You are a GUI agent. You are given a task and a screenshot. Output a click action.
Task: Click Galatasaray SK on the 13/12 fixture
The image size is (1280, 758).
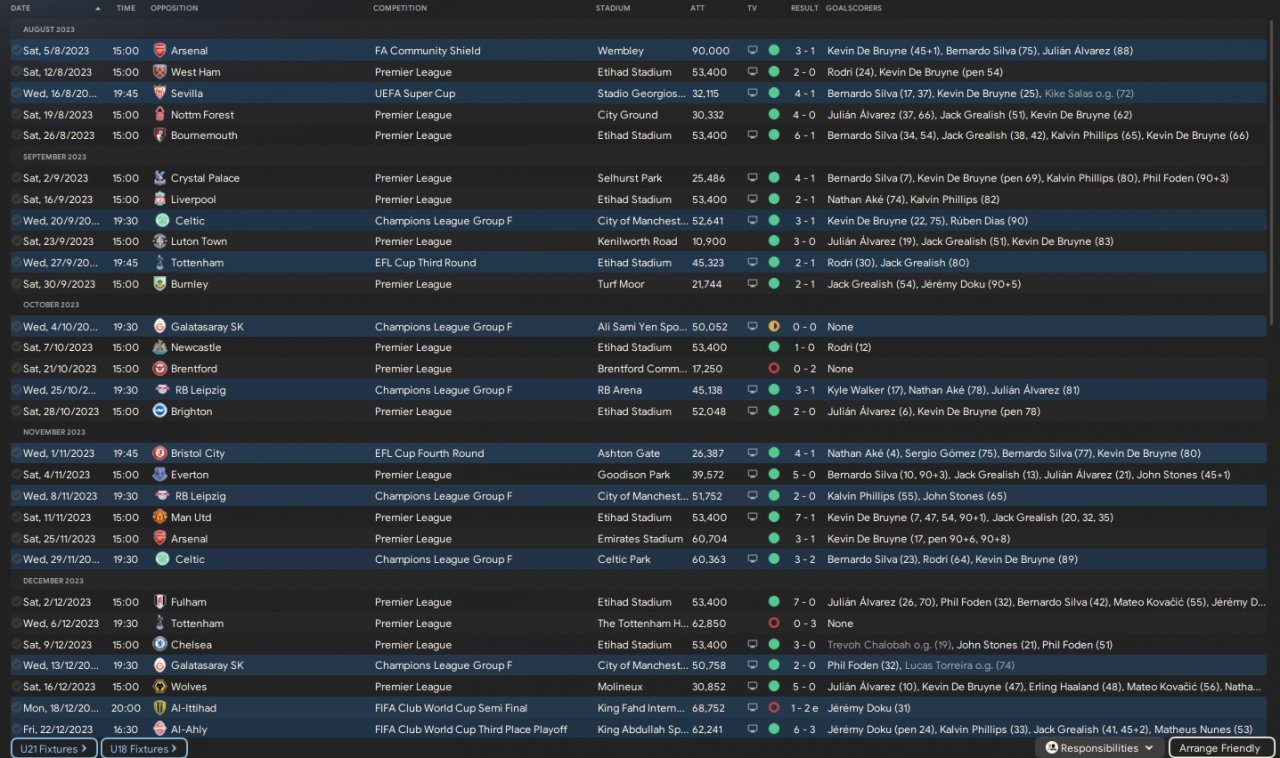(207, 666)
